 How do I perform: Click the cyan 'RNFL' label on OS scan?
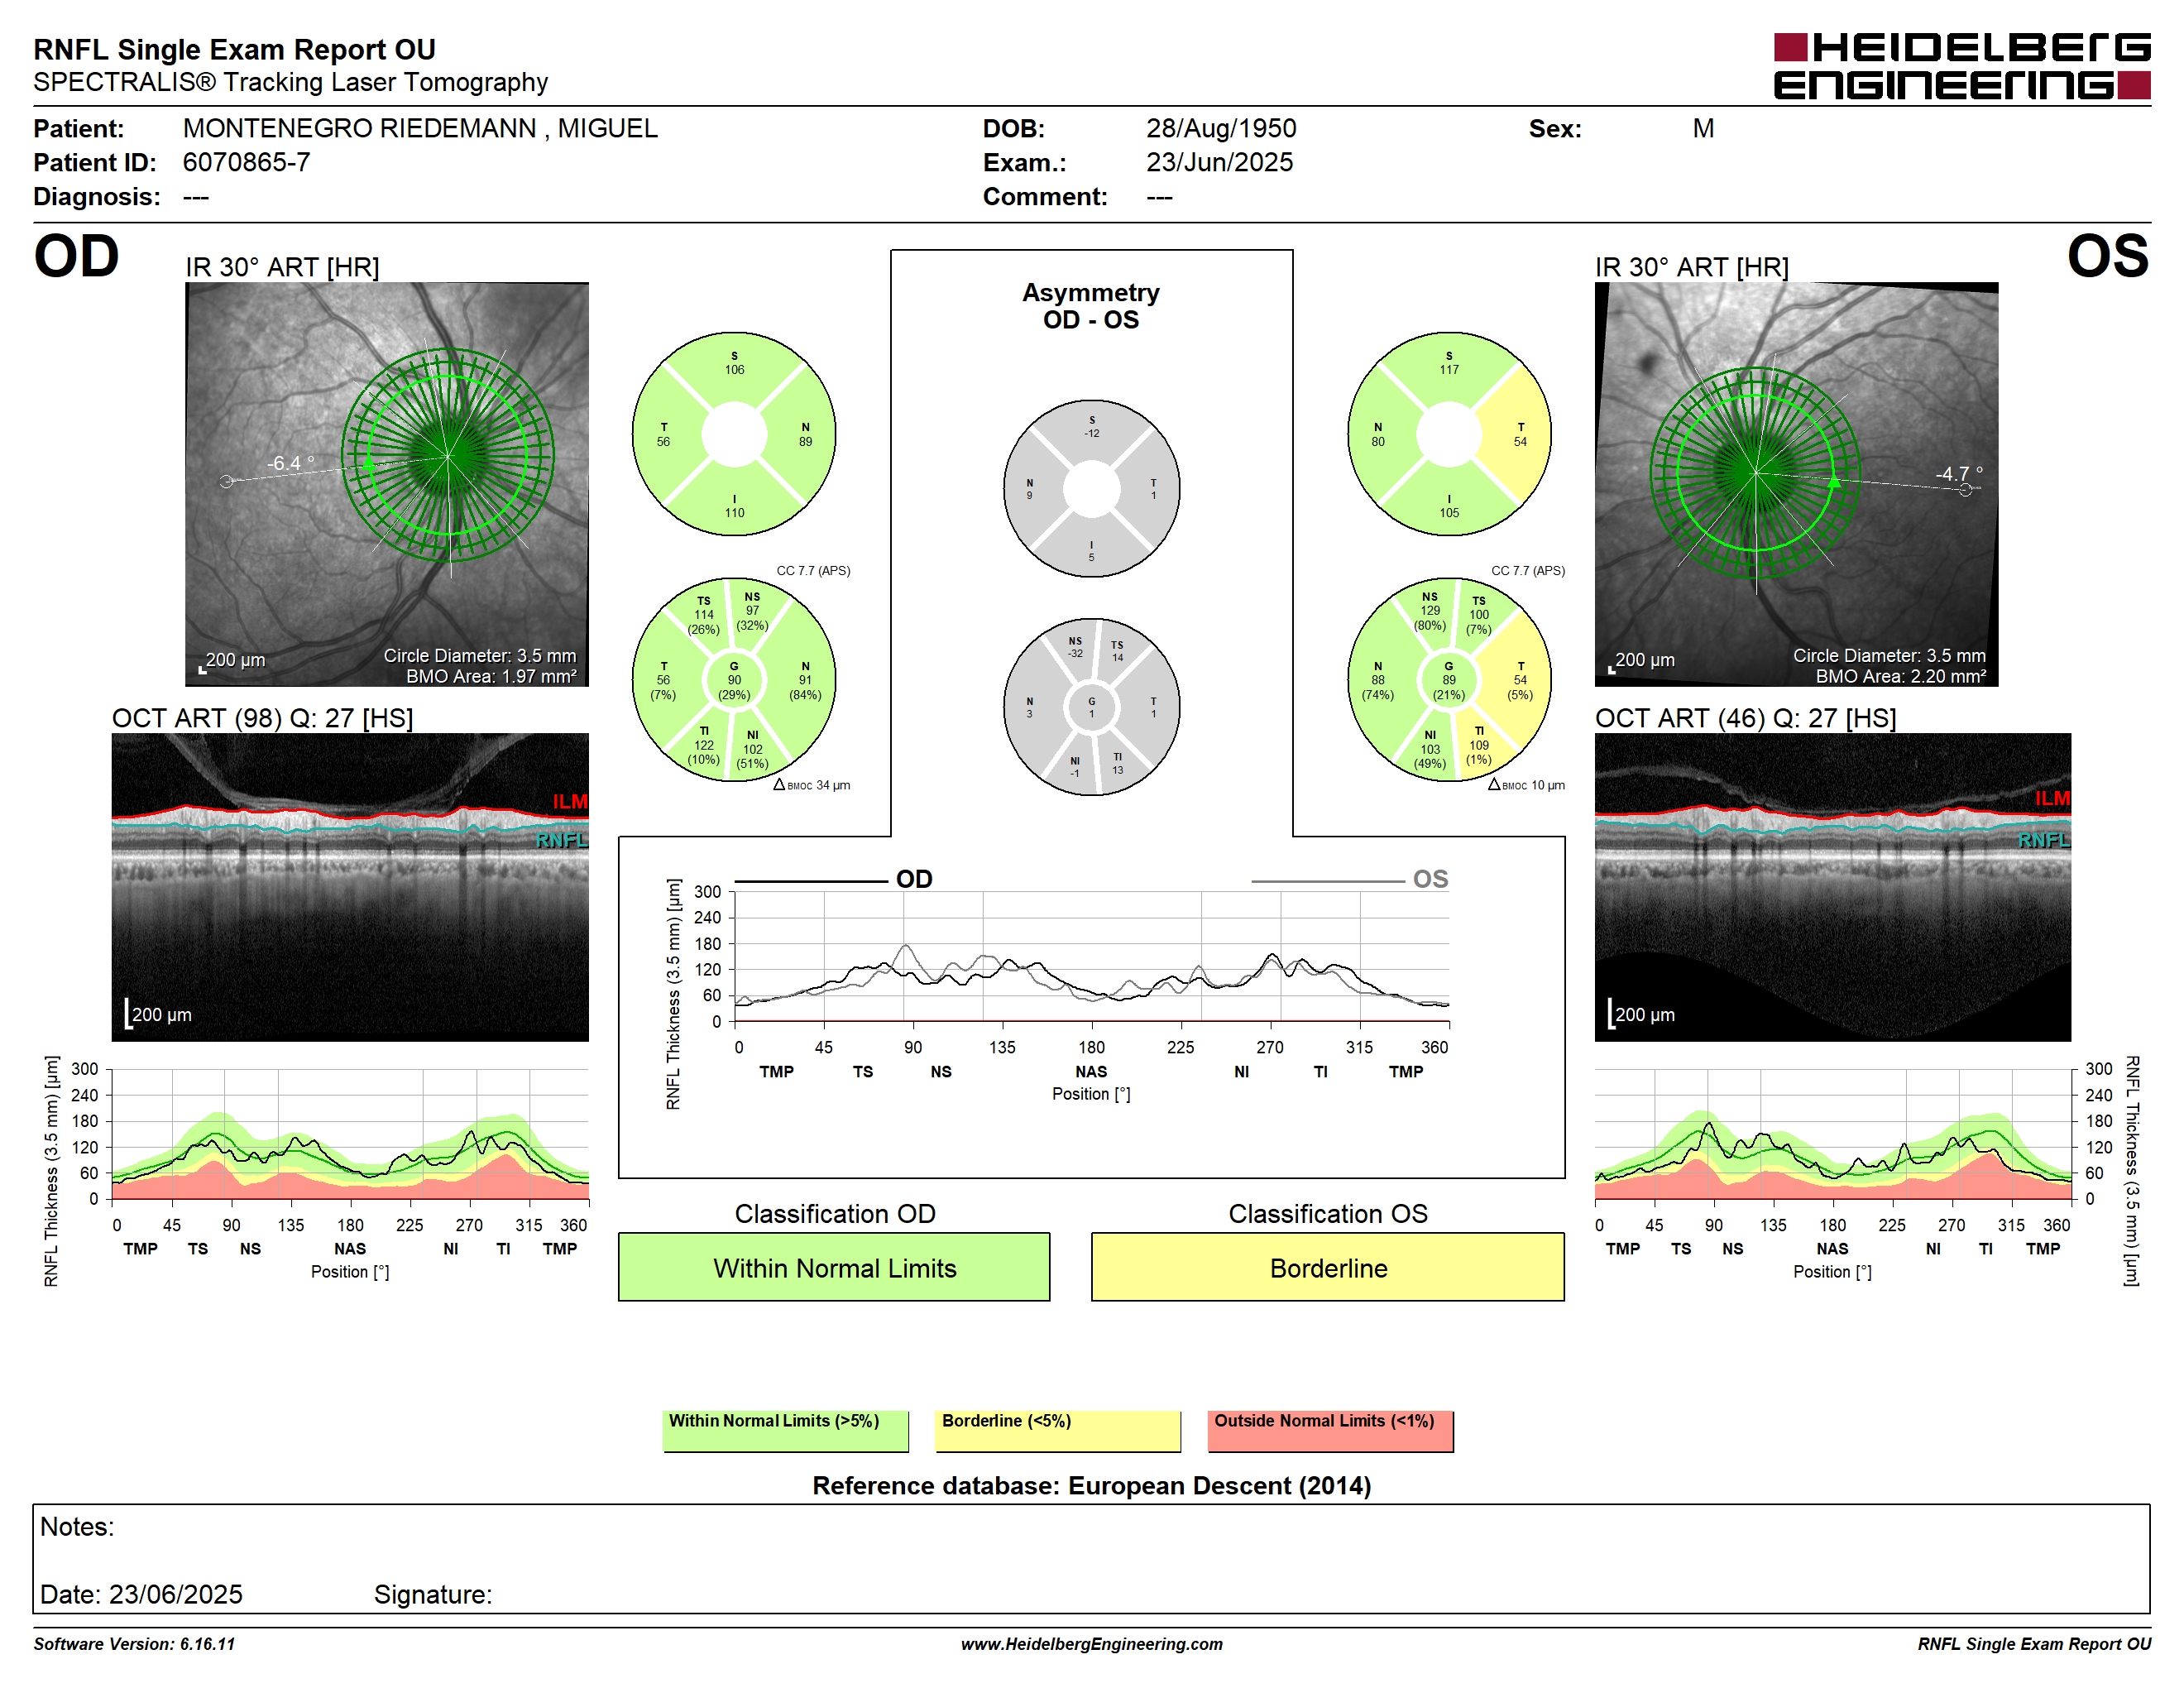pyautogui.click(x=2044, y=840)
